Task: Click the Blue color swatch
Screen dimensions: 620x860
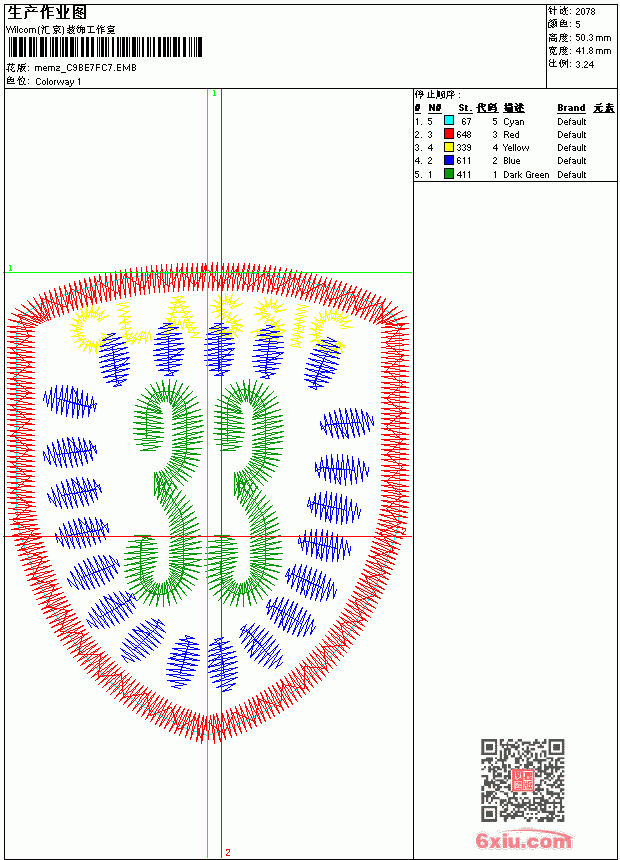Action: tap(449, 160)
